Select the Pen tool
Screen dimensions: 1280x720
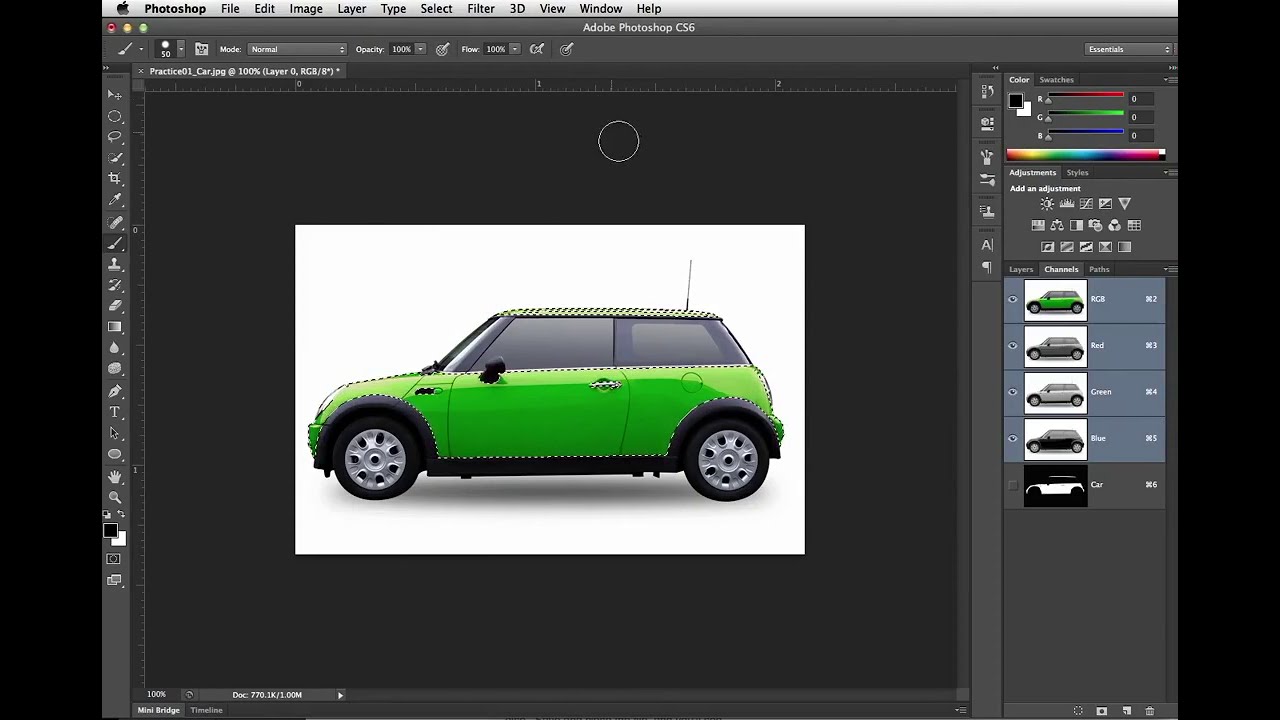tap(114, 391)
